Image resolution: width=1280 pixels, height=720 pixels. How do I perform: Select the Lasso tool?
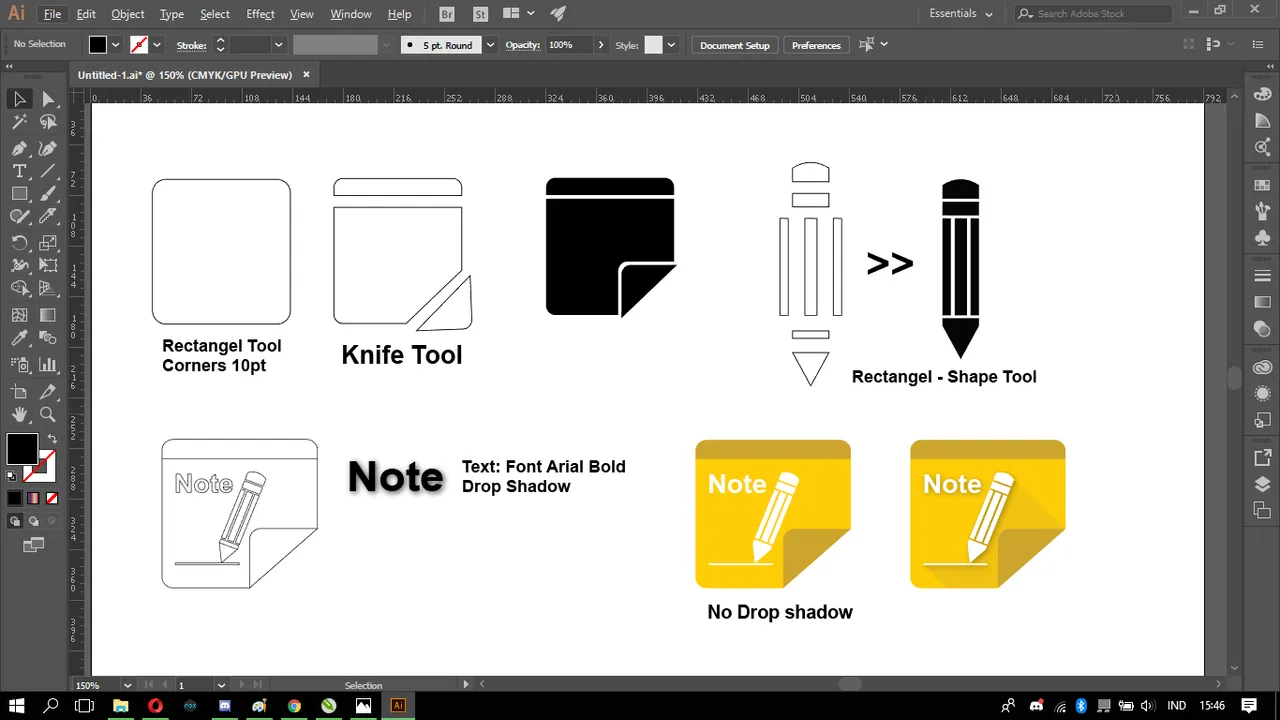point(48,122)
